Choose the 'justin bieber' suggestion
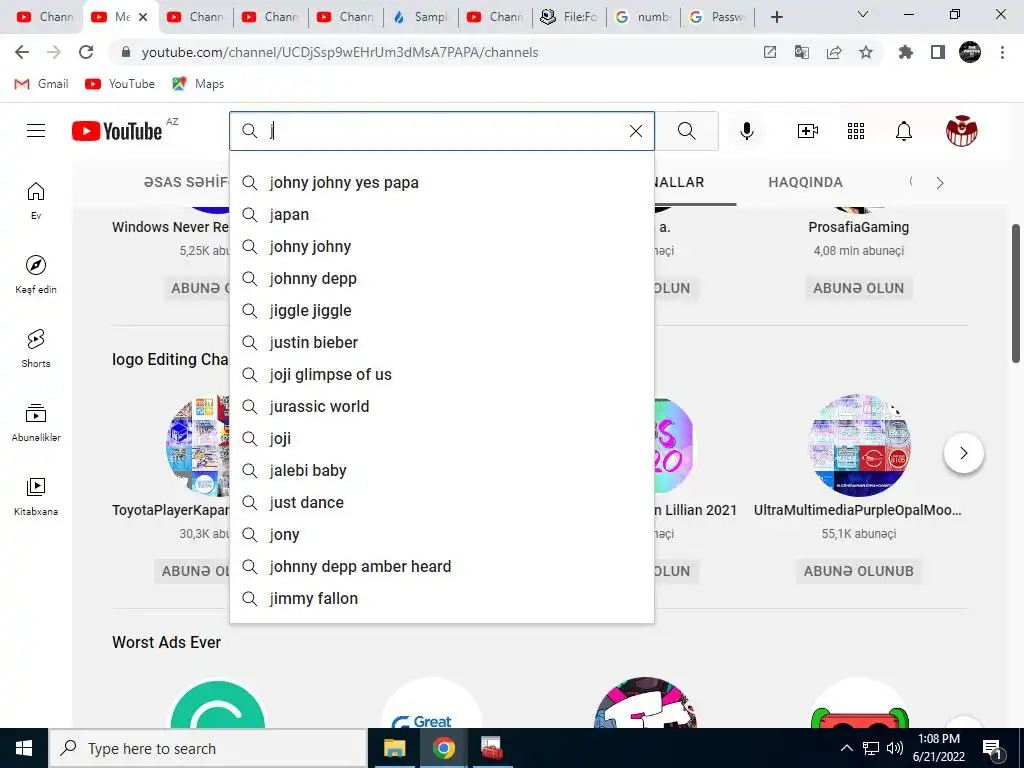 [x=442, y=343]
